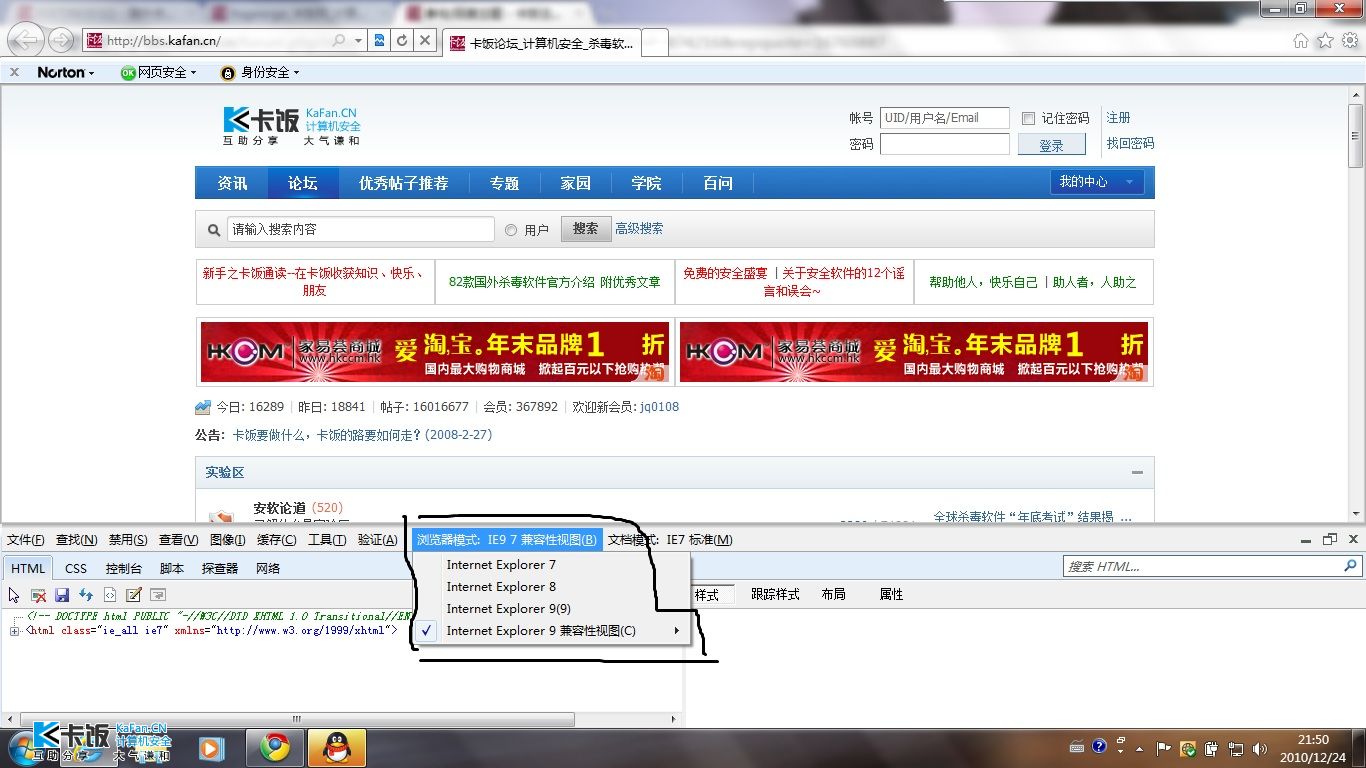
Task: Open developer tools 缓存(C) menu
Action: (276, 540)
